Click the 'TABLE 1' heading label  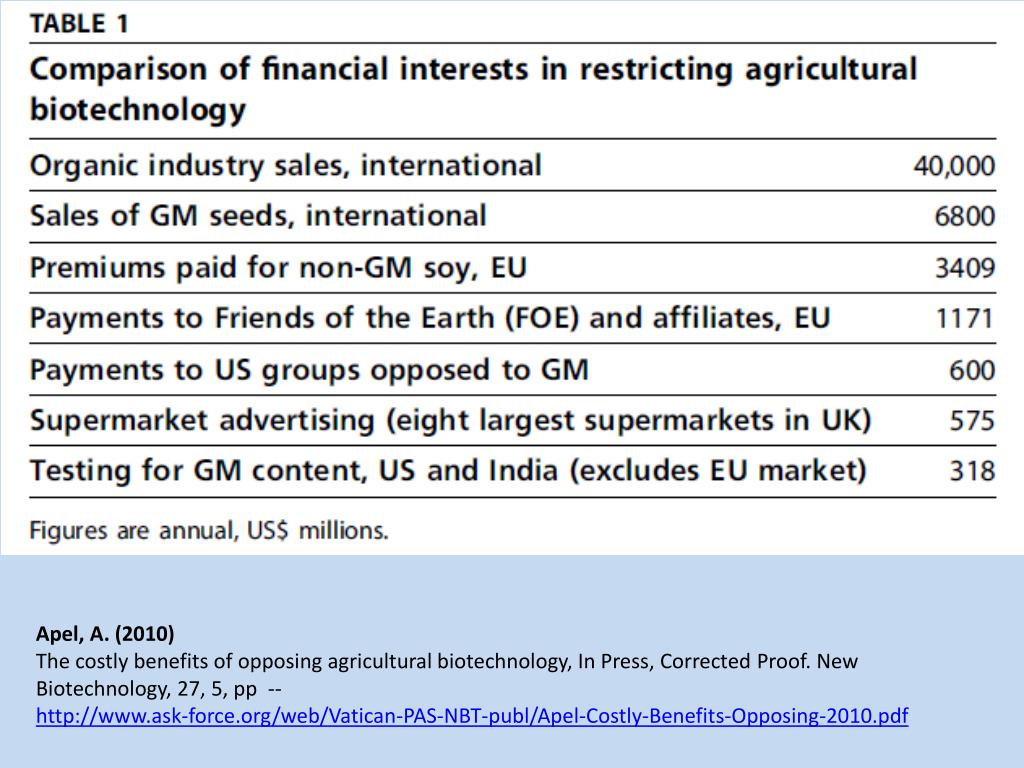click(79, 24)
